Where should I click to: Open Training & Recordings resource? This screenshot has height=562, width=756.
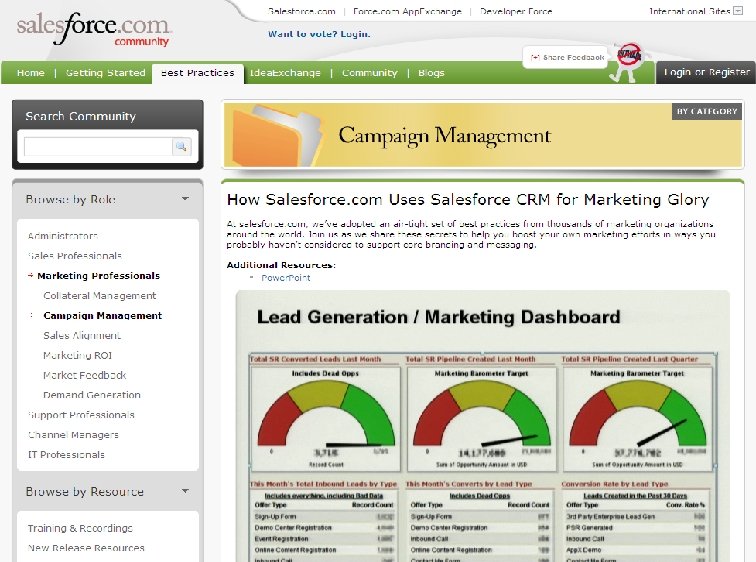point(80,528)
